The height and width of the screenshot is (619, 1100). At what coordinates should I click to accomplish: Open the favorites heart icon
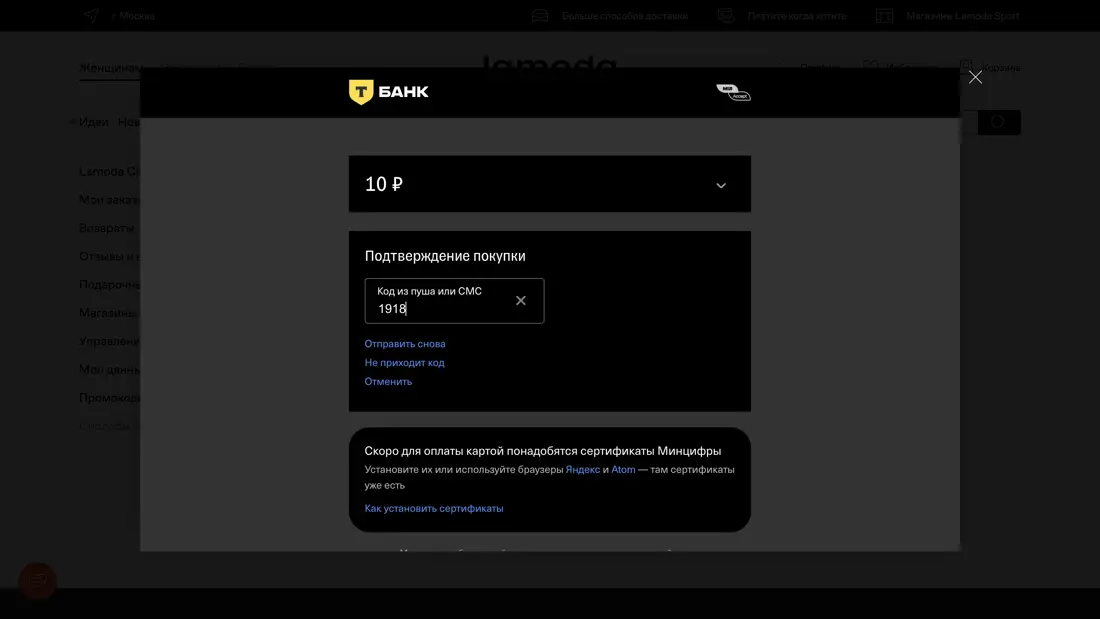tap(871, 67)
